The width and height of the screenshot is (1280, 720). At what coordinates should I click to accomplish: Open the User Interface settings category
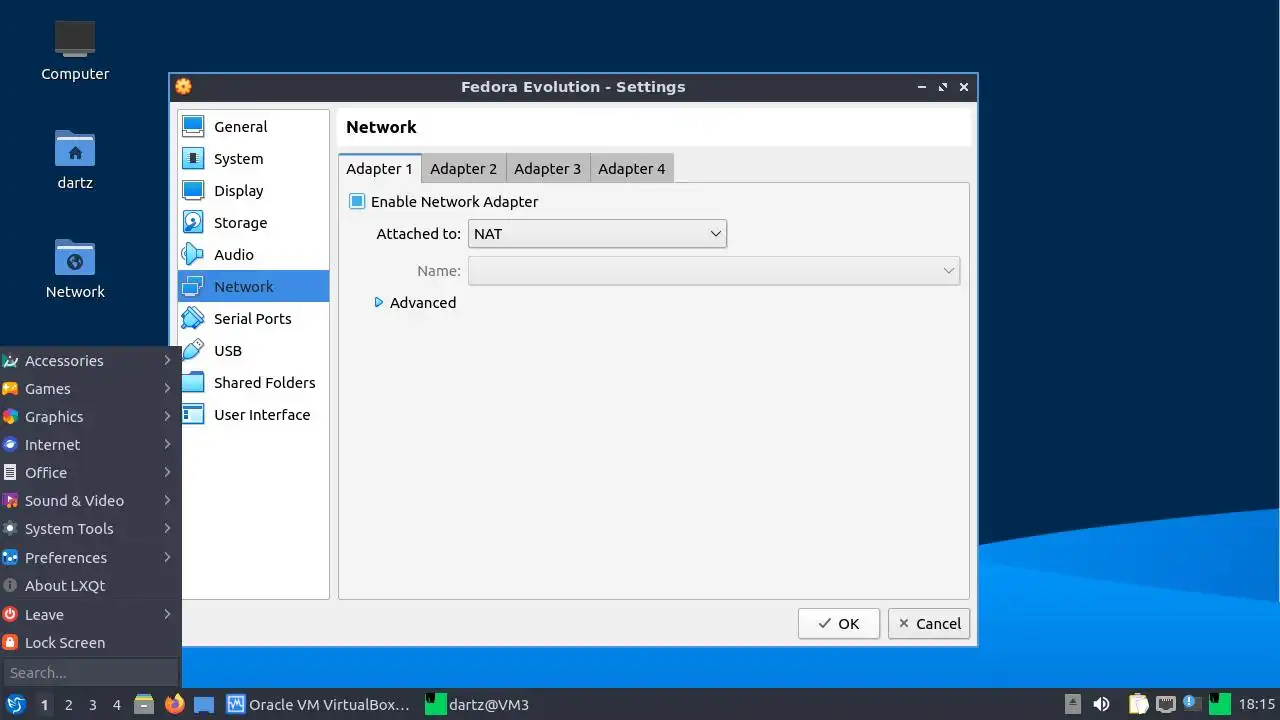point(253,415)
